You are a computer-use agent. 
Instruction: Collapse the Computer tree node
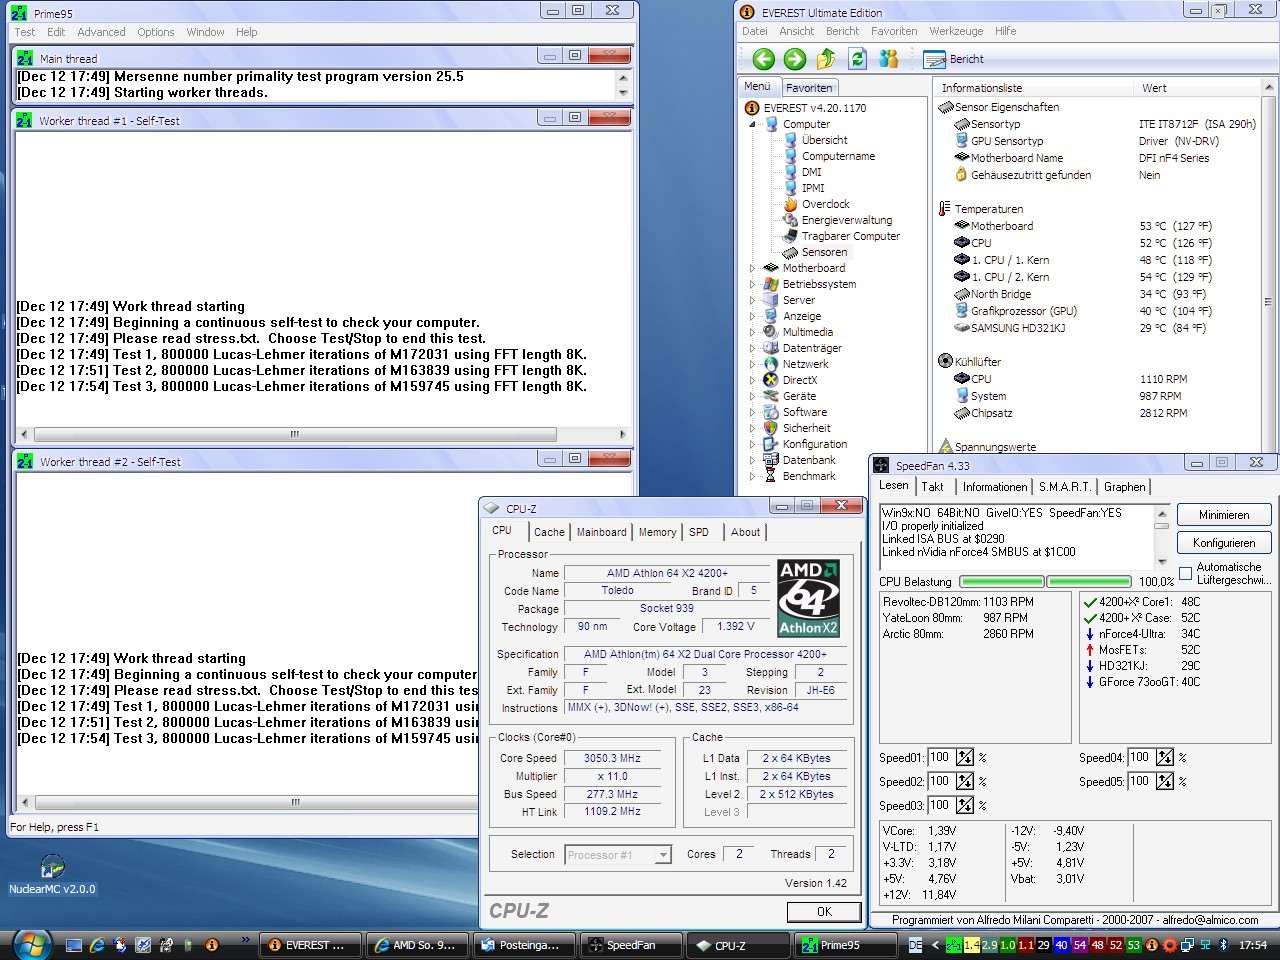point(753,124)
